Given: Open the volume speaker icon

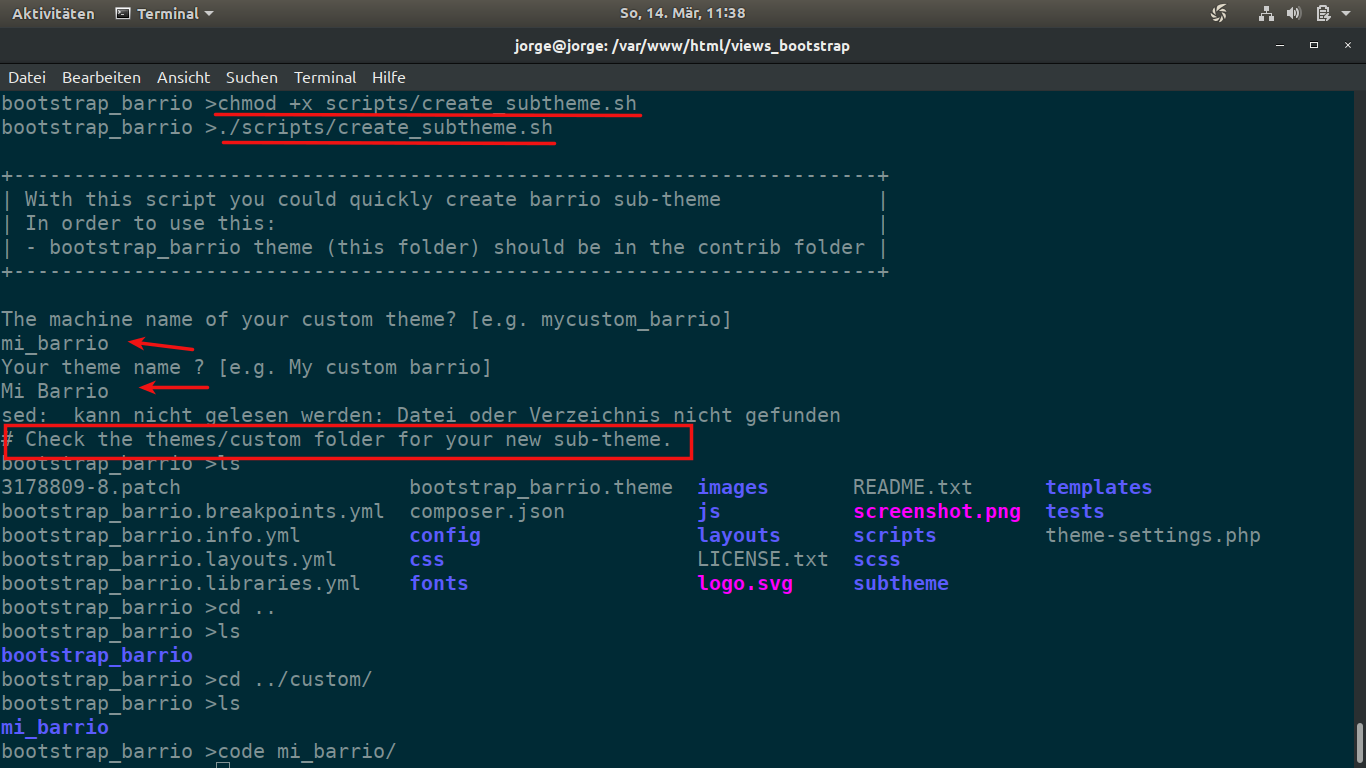Looking at the screenshot, I should [1294, 14].
